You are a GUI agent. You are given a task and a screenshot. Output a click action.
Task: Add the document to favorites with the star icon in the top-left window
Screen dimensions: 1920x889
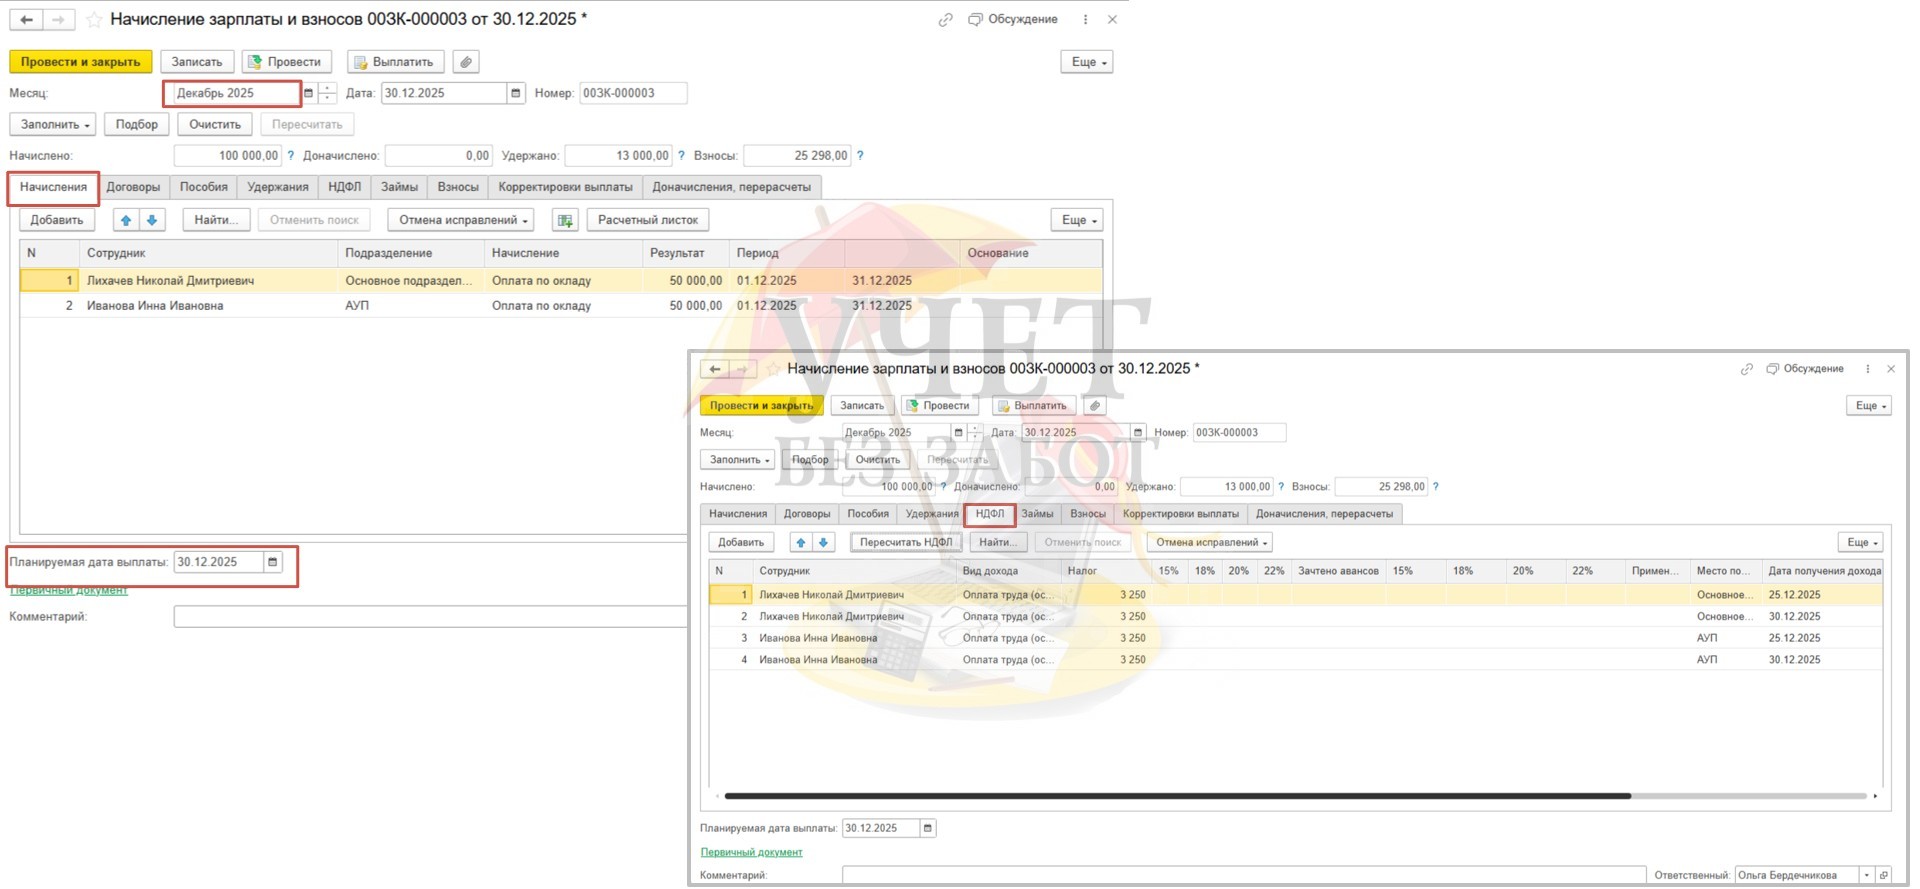(x=94, y=19)
